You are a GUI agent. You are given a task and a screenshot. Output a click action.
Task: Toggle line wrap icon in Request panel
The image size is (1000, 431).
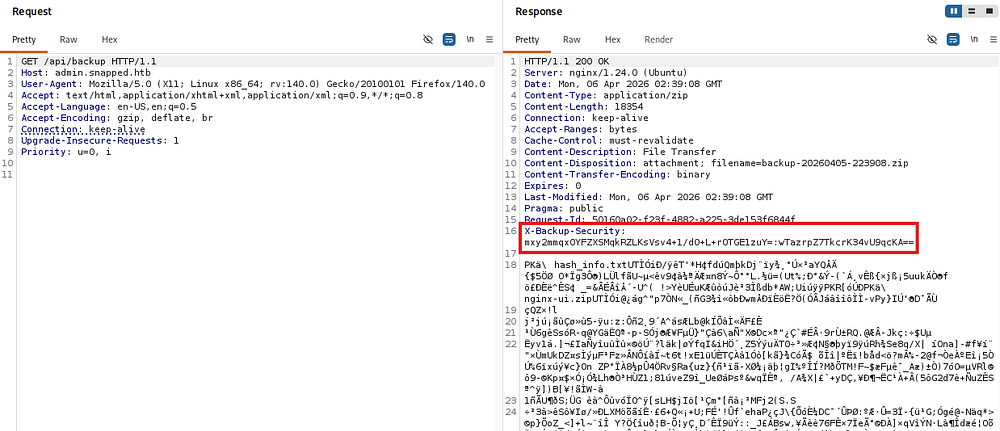(449, 40)
